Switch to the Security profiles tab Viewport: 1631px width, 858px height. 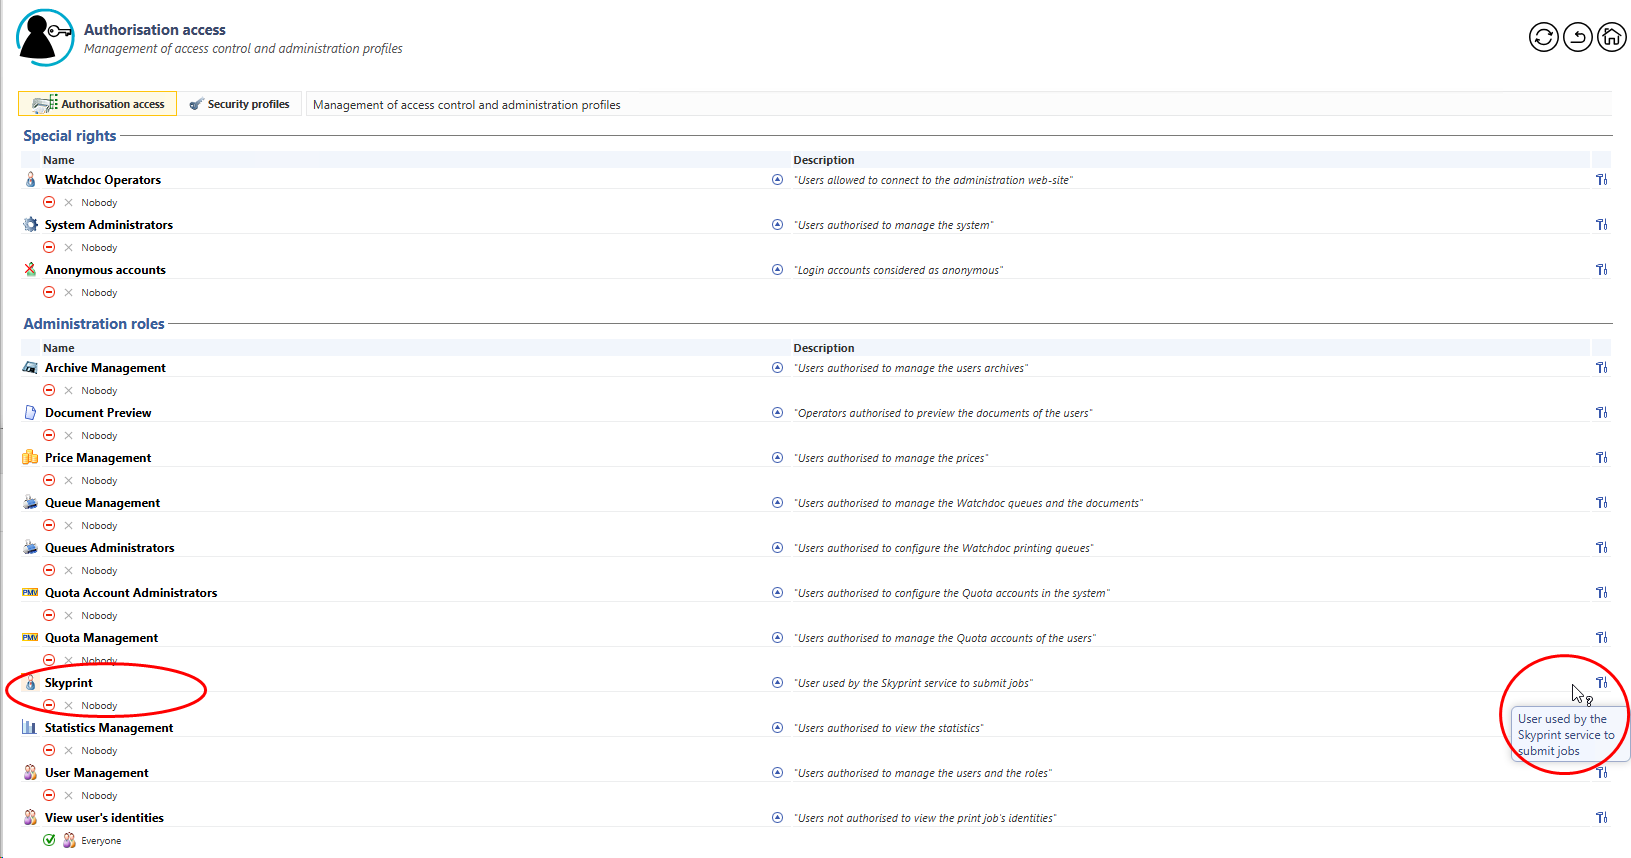click(x=240, y=104)
